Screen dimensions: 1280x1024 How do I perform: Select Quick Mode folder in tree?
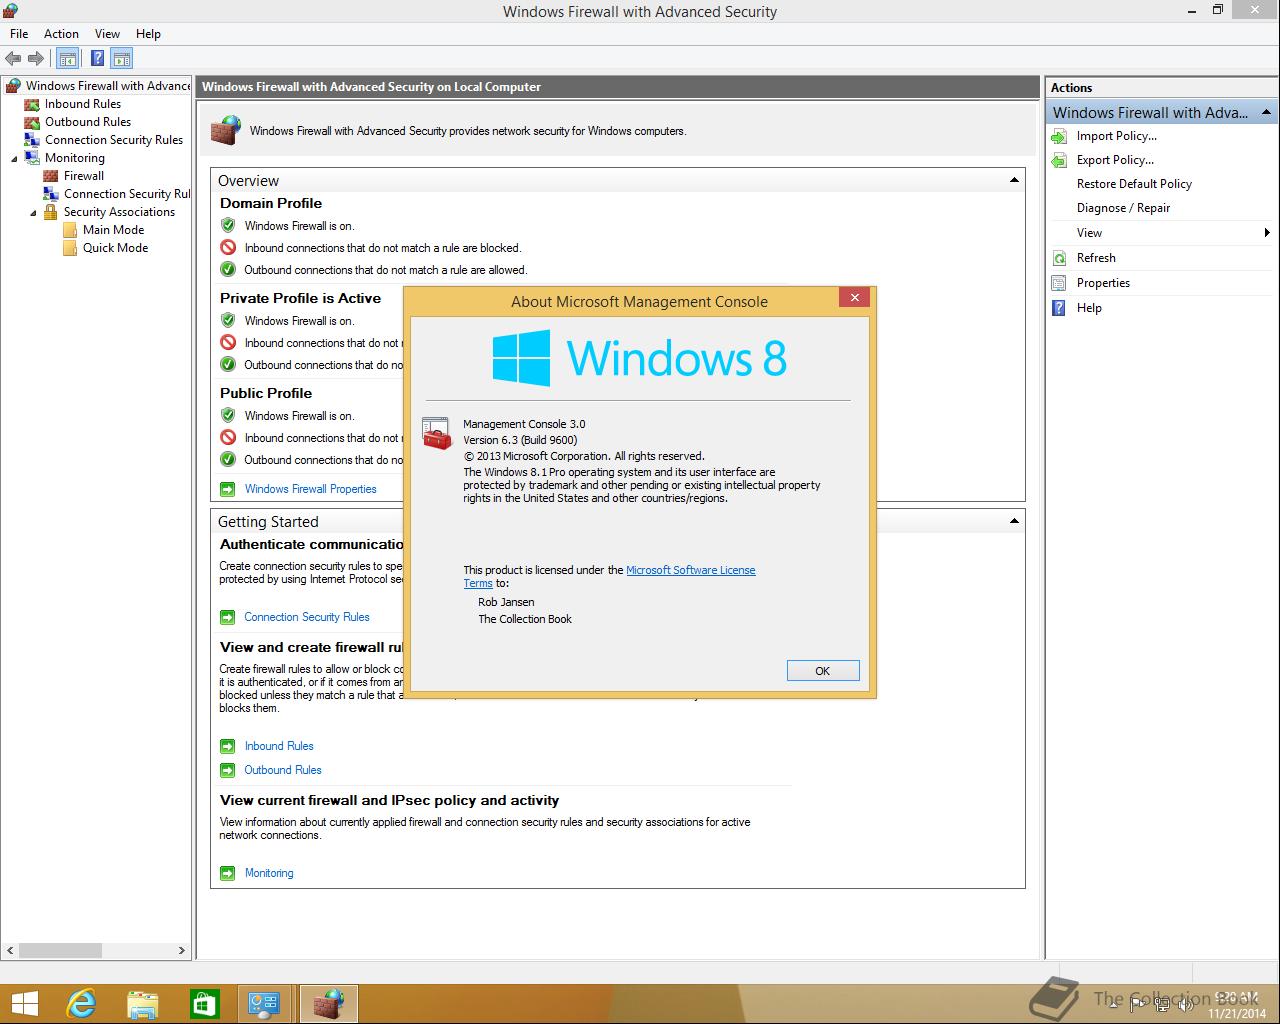pos(115,248)
